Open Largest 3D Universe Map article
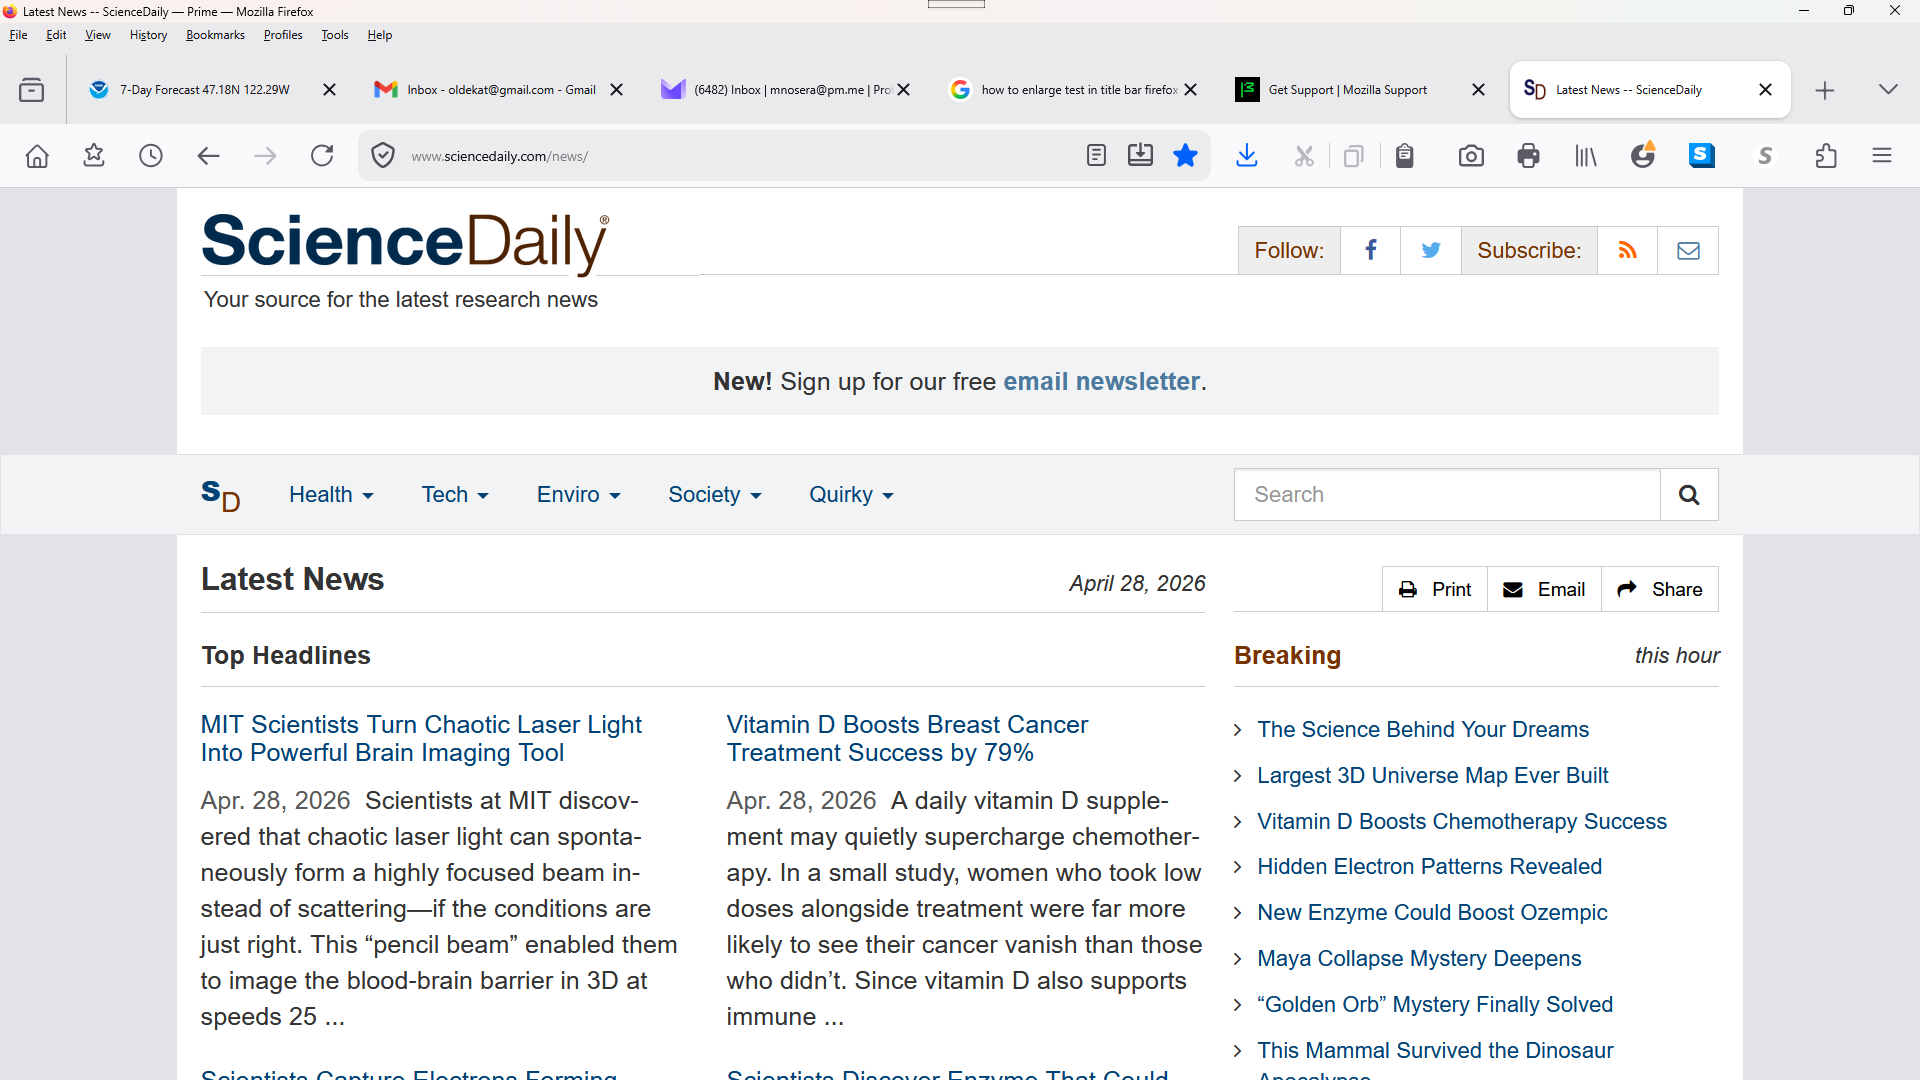This screenshot has height=1080, width=1920. [1432, 776]
